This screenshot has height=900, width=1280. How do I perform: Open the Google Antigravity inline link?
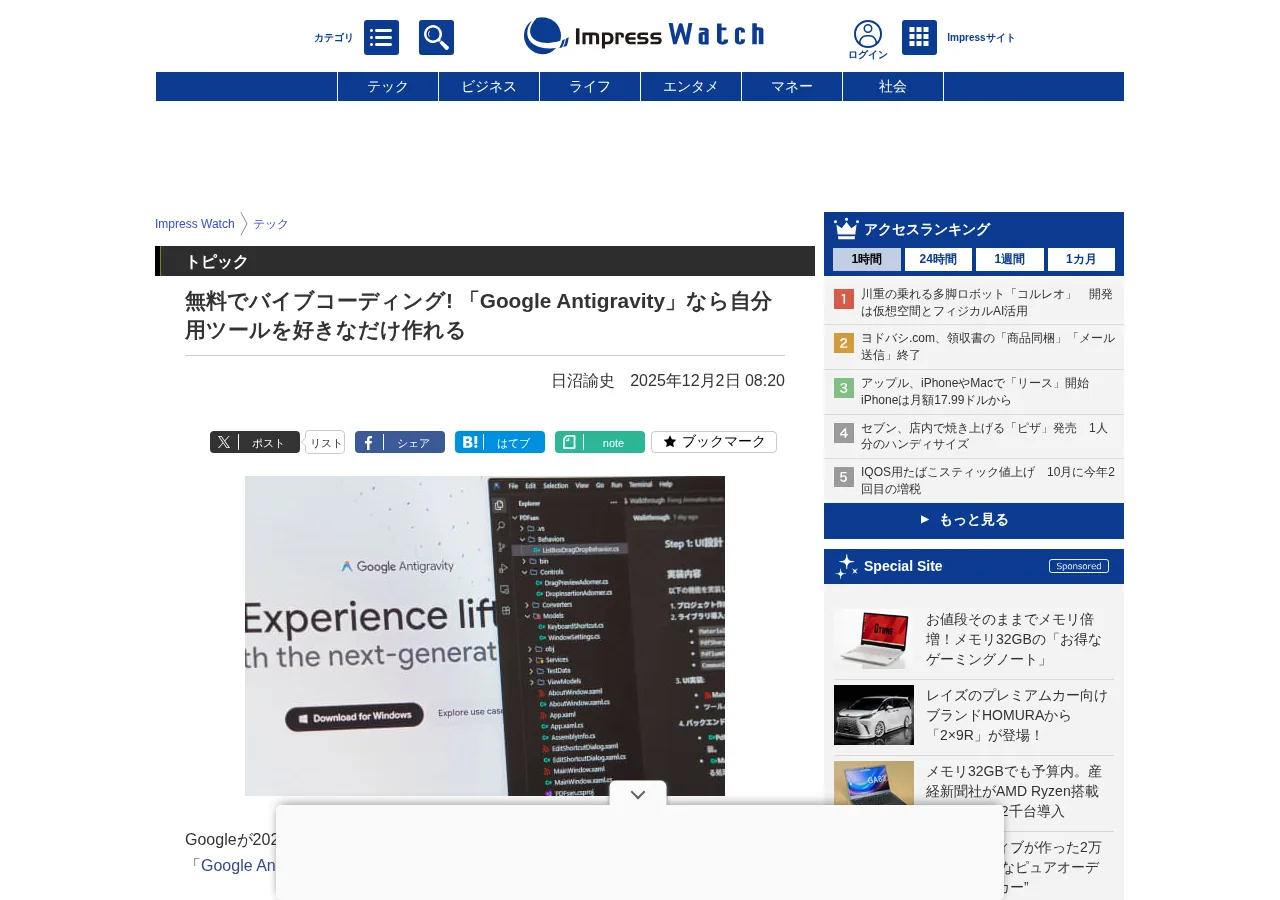[240, 865]
